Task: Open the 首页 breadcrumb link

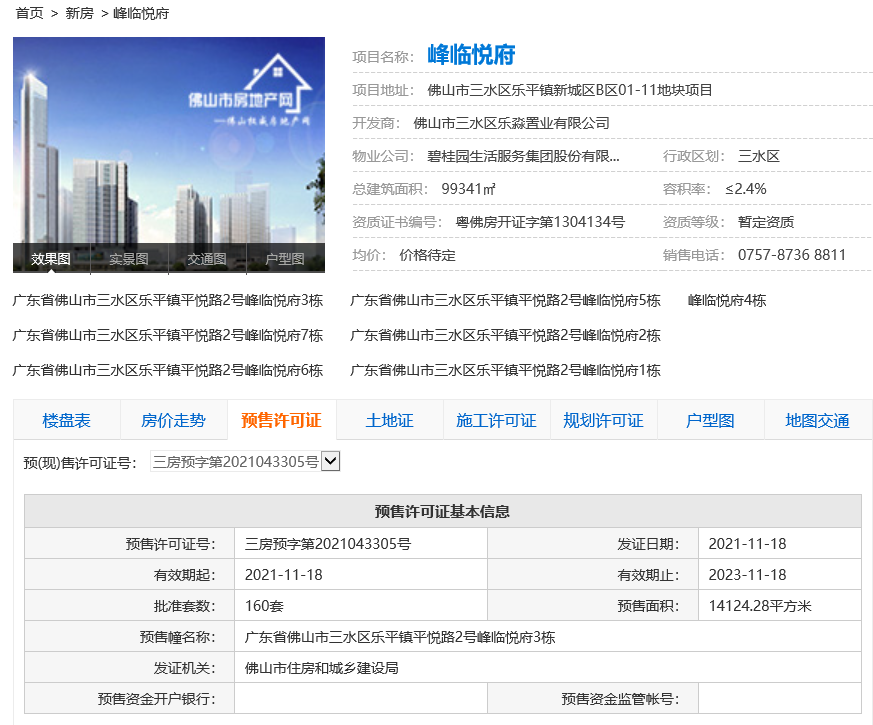Action: [29, 13]
